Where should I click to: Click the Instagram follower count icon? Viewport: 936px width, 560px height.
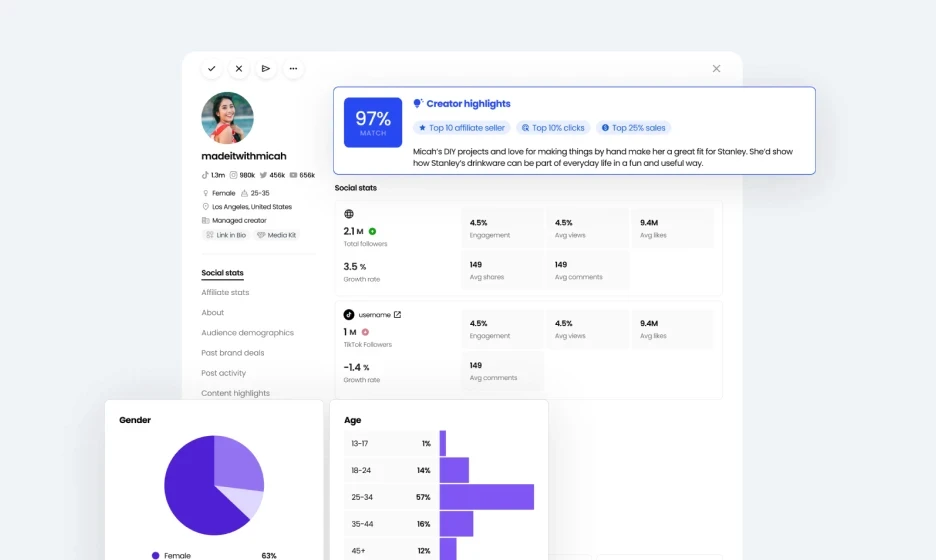(x=235, y=175)
